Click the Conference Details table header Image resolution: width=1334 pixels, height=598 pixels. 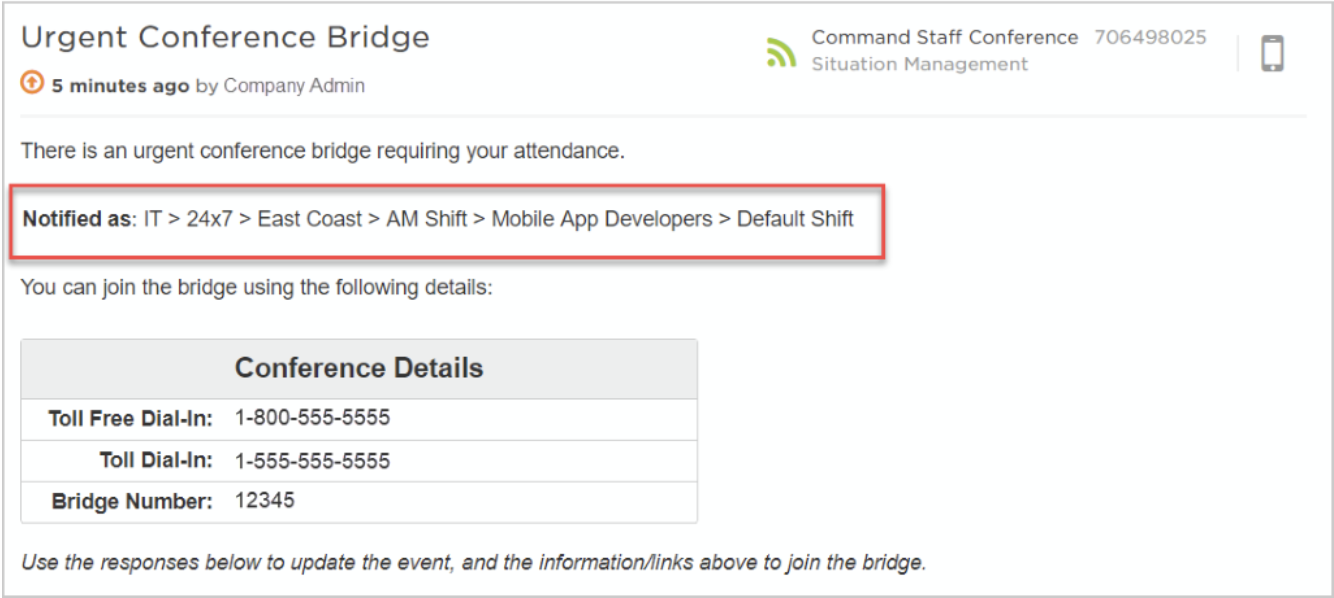pyautogui.click(x=359, y=368)
